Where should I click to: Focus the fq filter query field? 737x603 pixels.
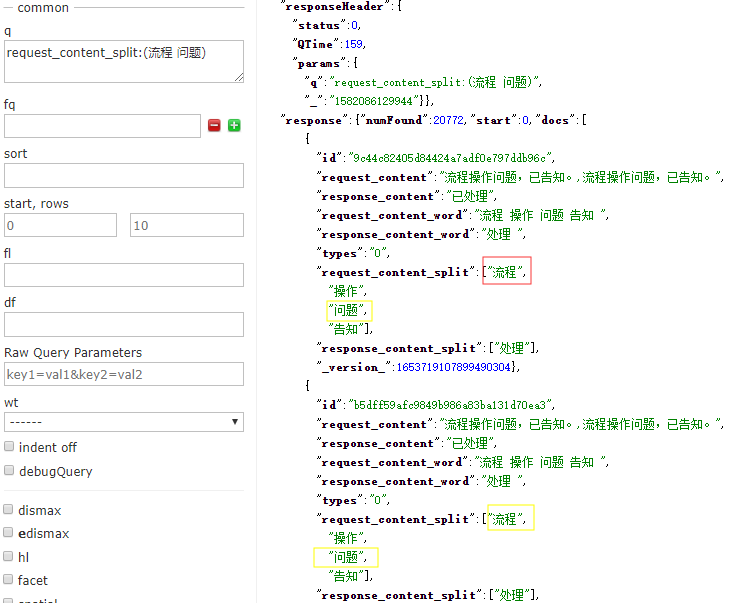(x=102, y=126)
